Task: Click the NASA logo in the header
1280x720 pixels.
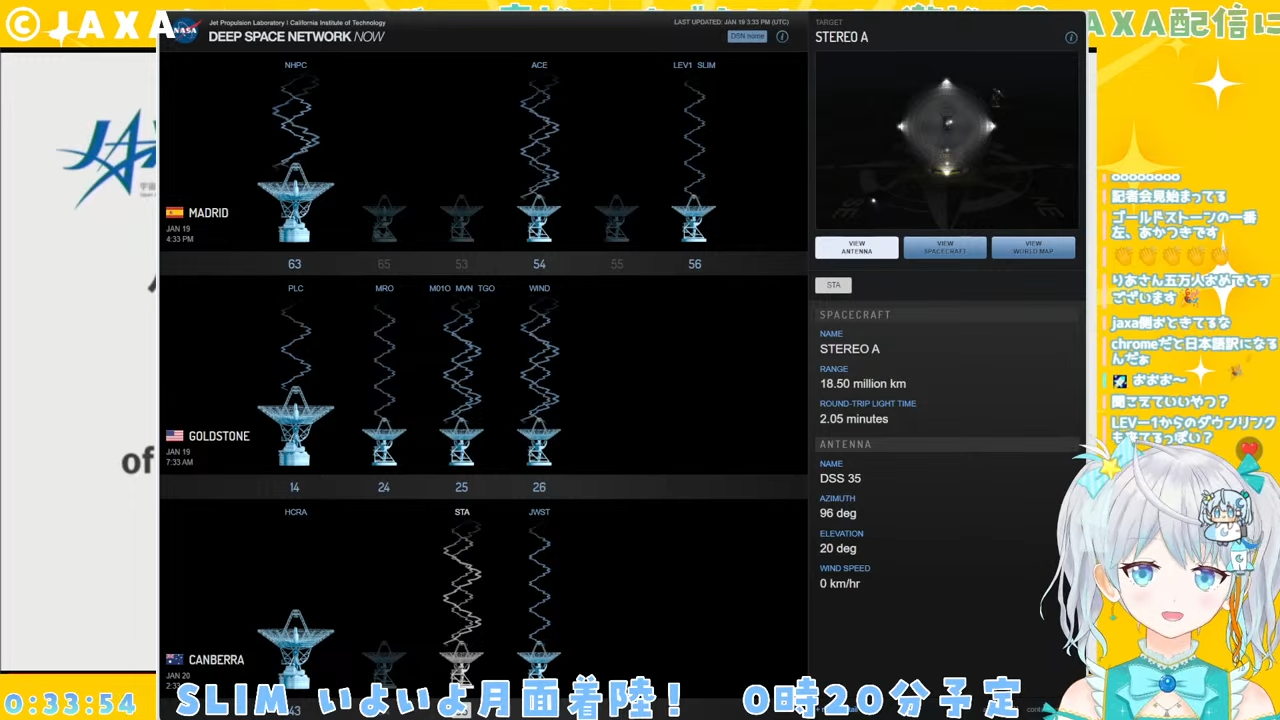Action: (x=186, y=31)
